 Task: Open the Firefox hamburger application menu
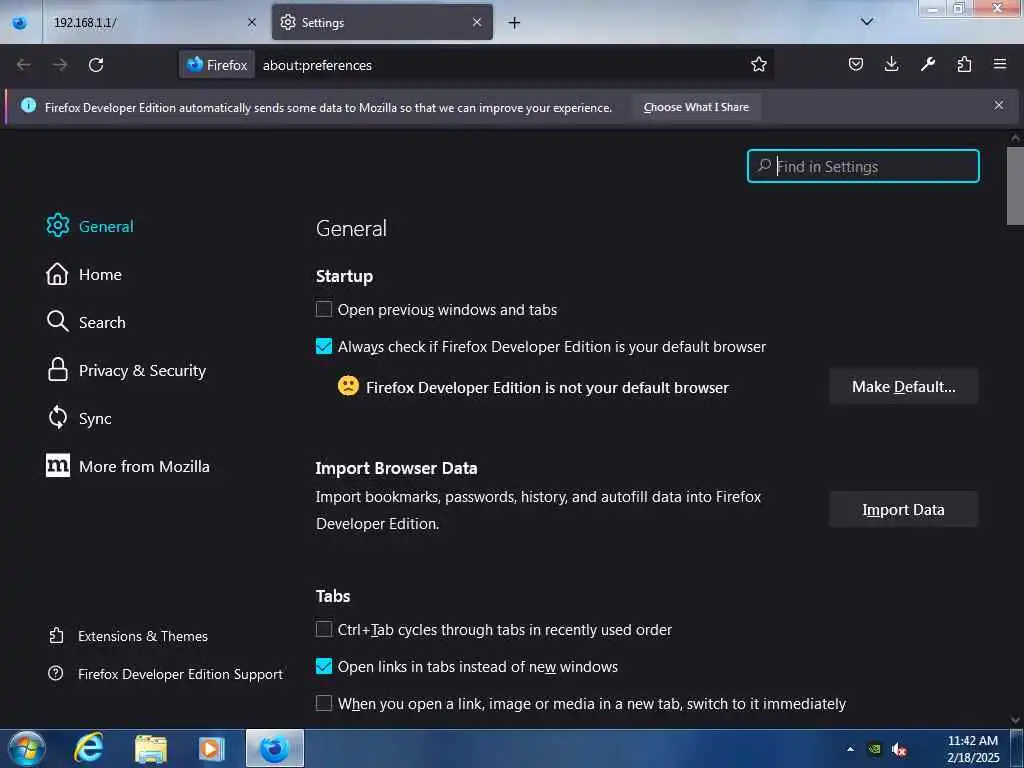[1000, 64]
